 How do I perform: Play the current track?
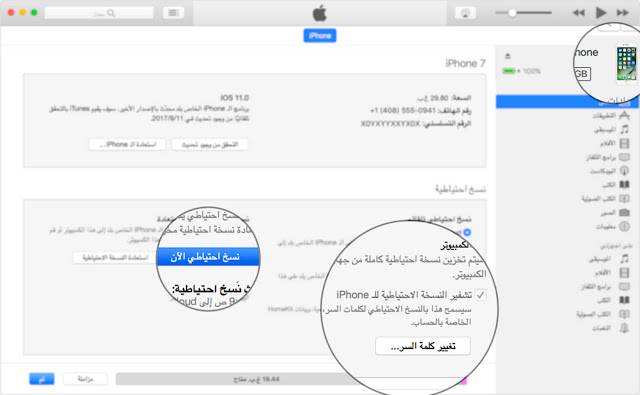point(601,13)
